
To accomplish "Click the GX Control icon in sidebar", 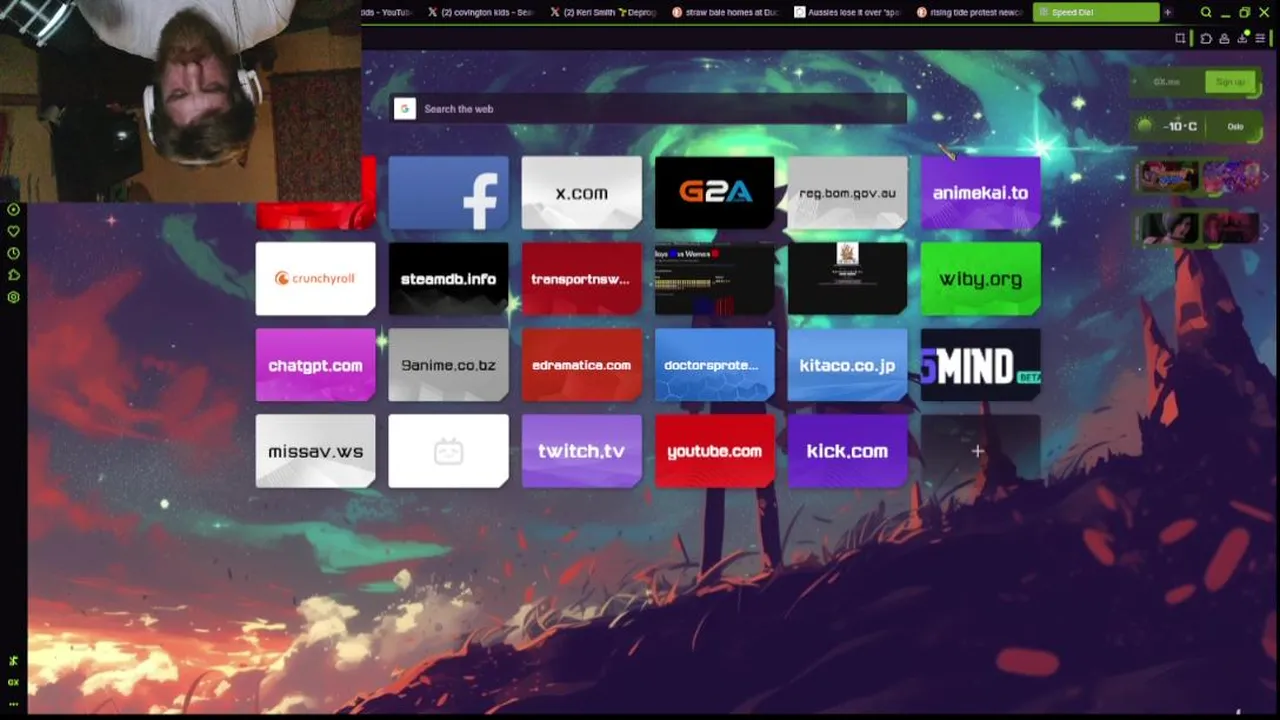I will point(13,661).
